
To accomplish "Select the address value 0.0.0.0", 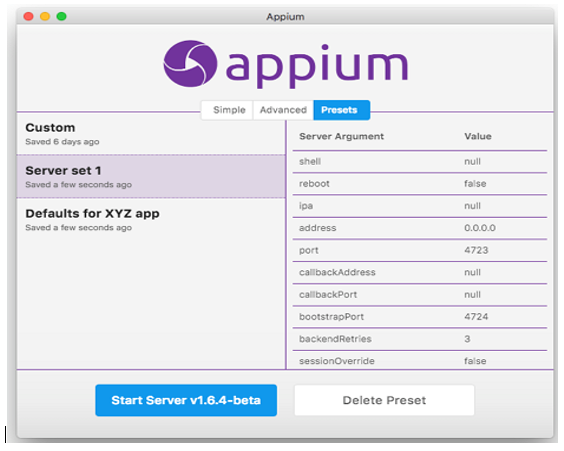I will tap(480, 228).
